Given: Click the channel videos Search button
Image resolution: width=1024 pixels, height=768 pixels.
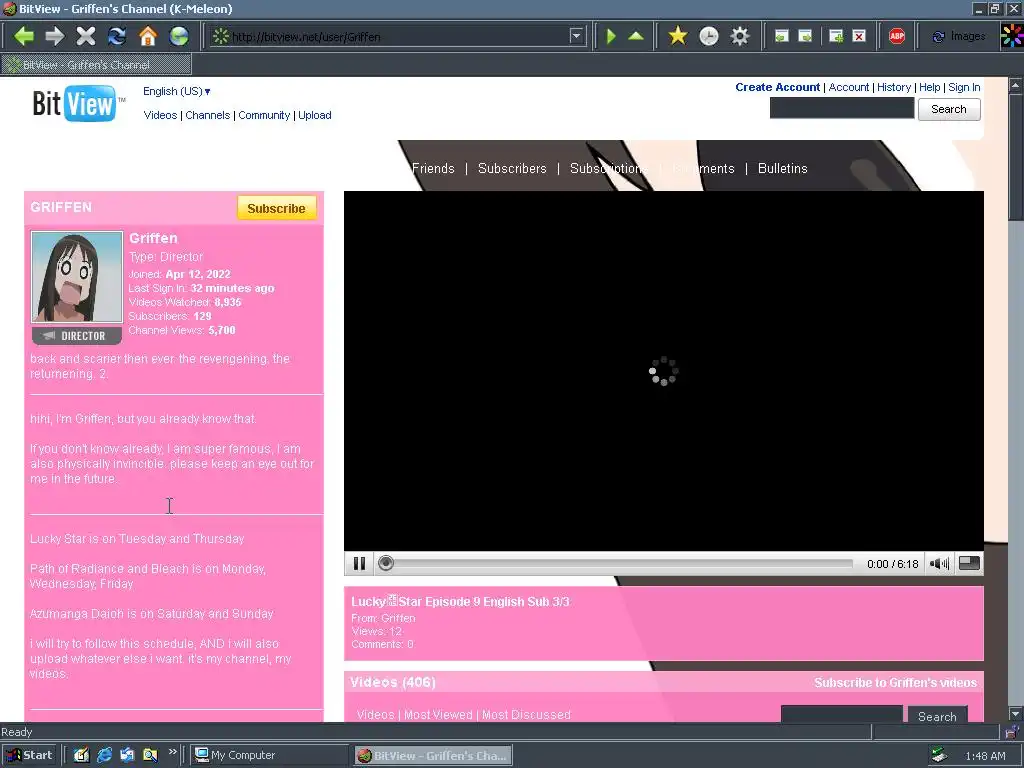Looking at the screenshot, I should point(937,715).
